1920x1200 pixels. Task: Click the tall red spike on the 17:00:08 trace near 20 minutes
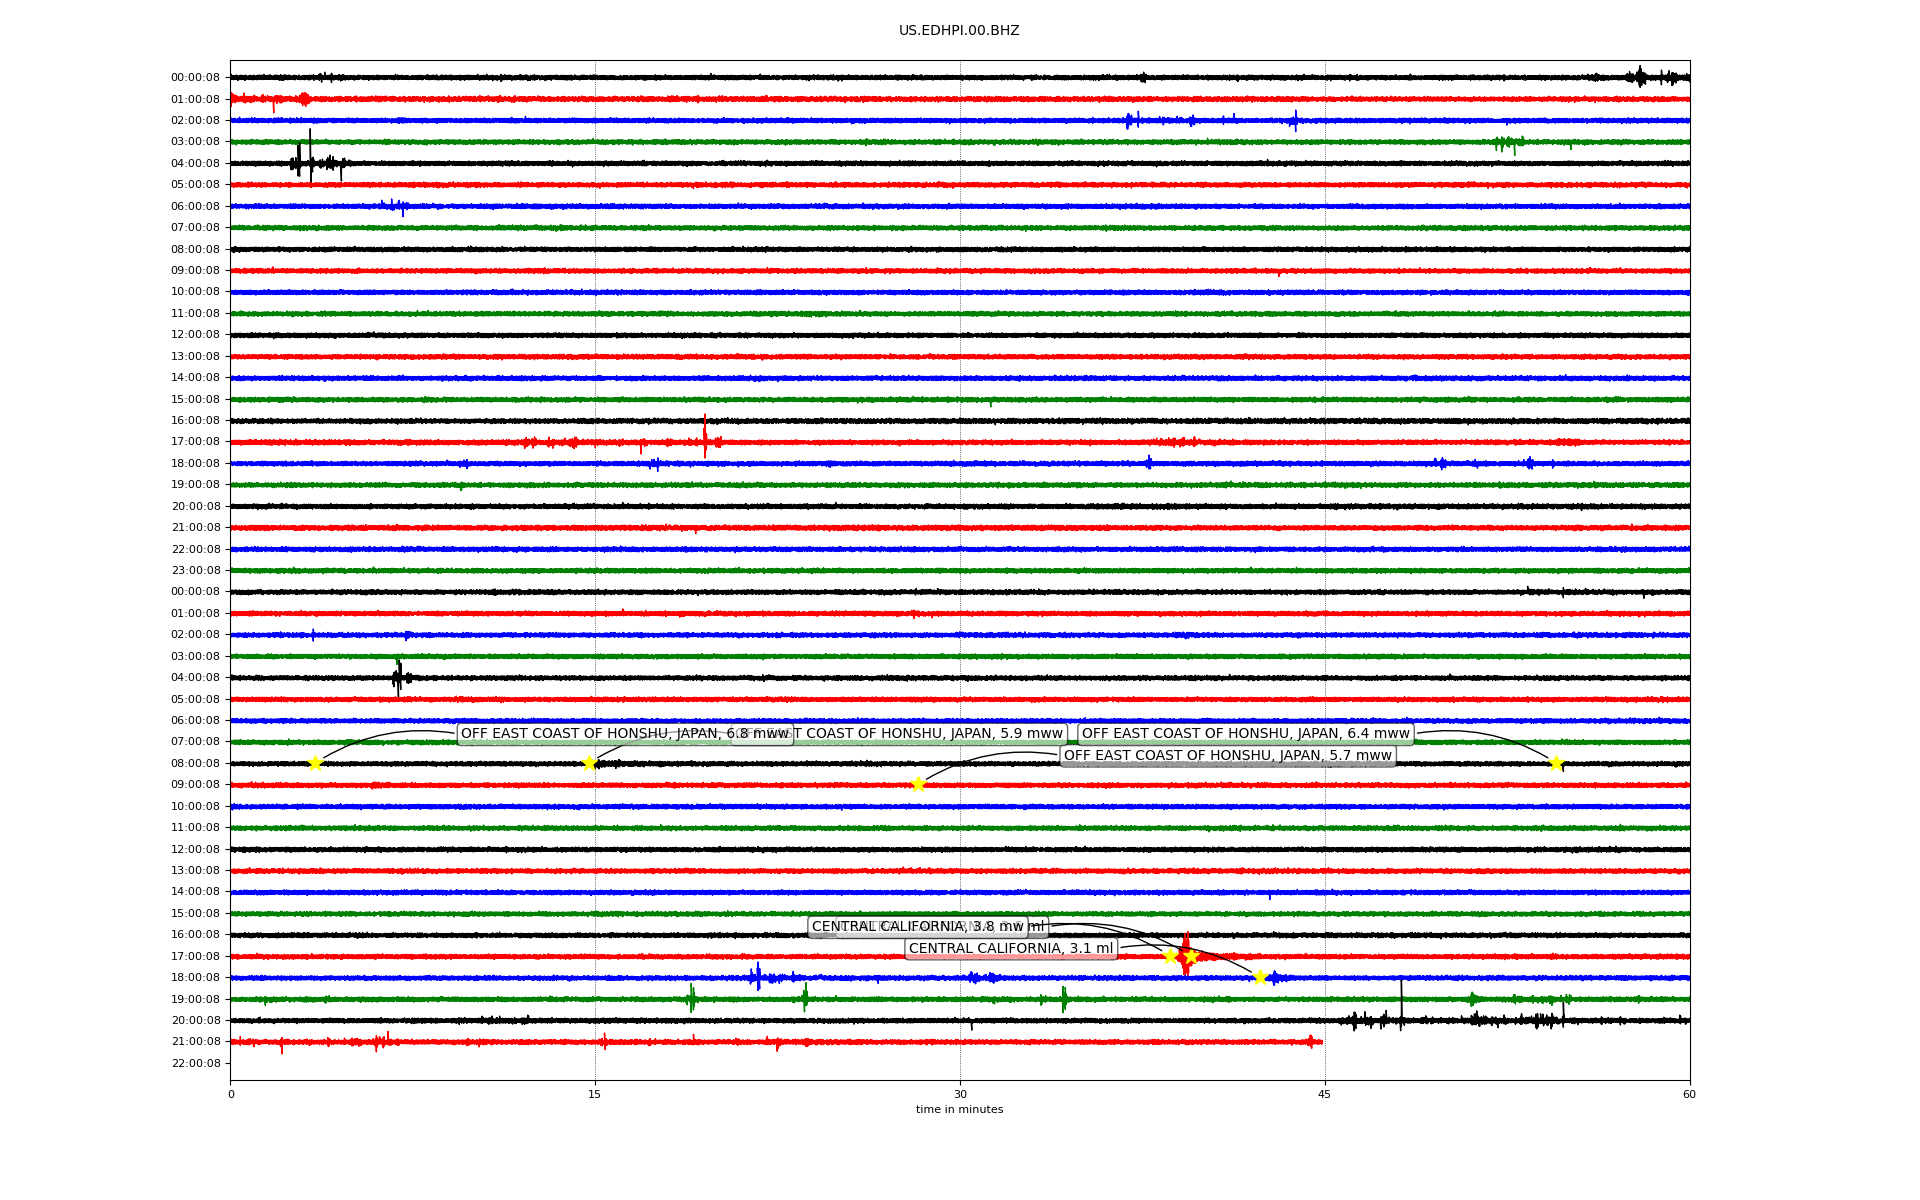point(705,435)
